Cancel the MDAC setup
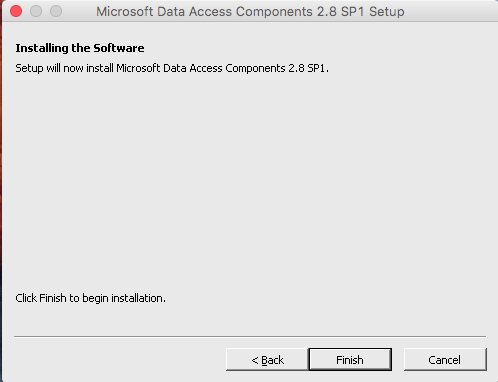Viewport: 498px width, 382px height. tap(445, 359)
